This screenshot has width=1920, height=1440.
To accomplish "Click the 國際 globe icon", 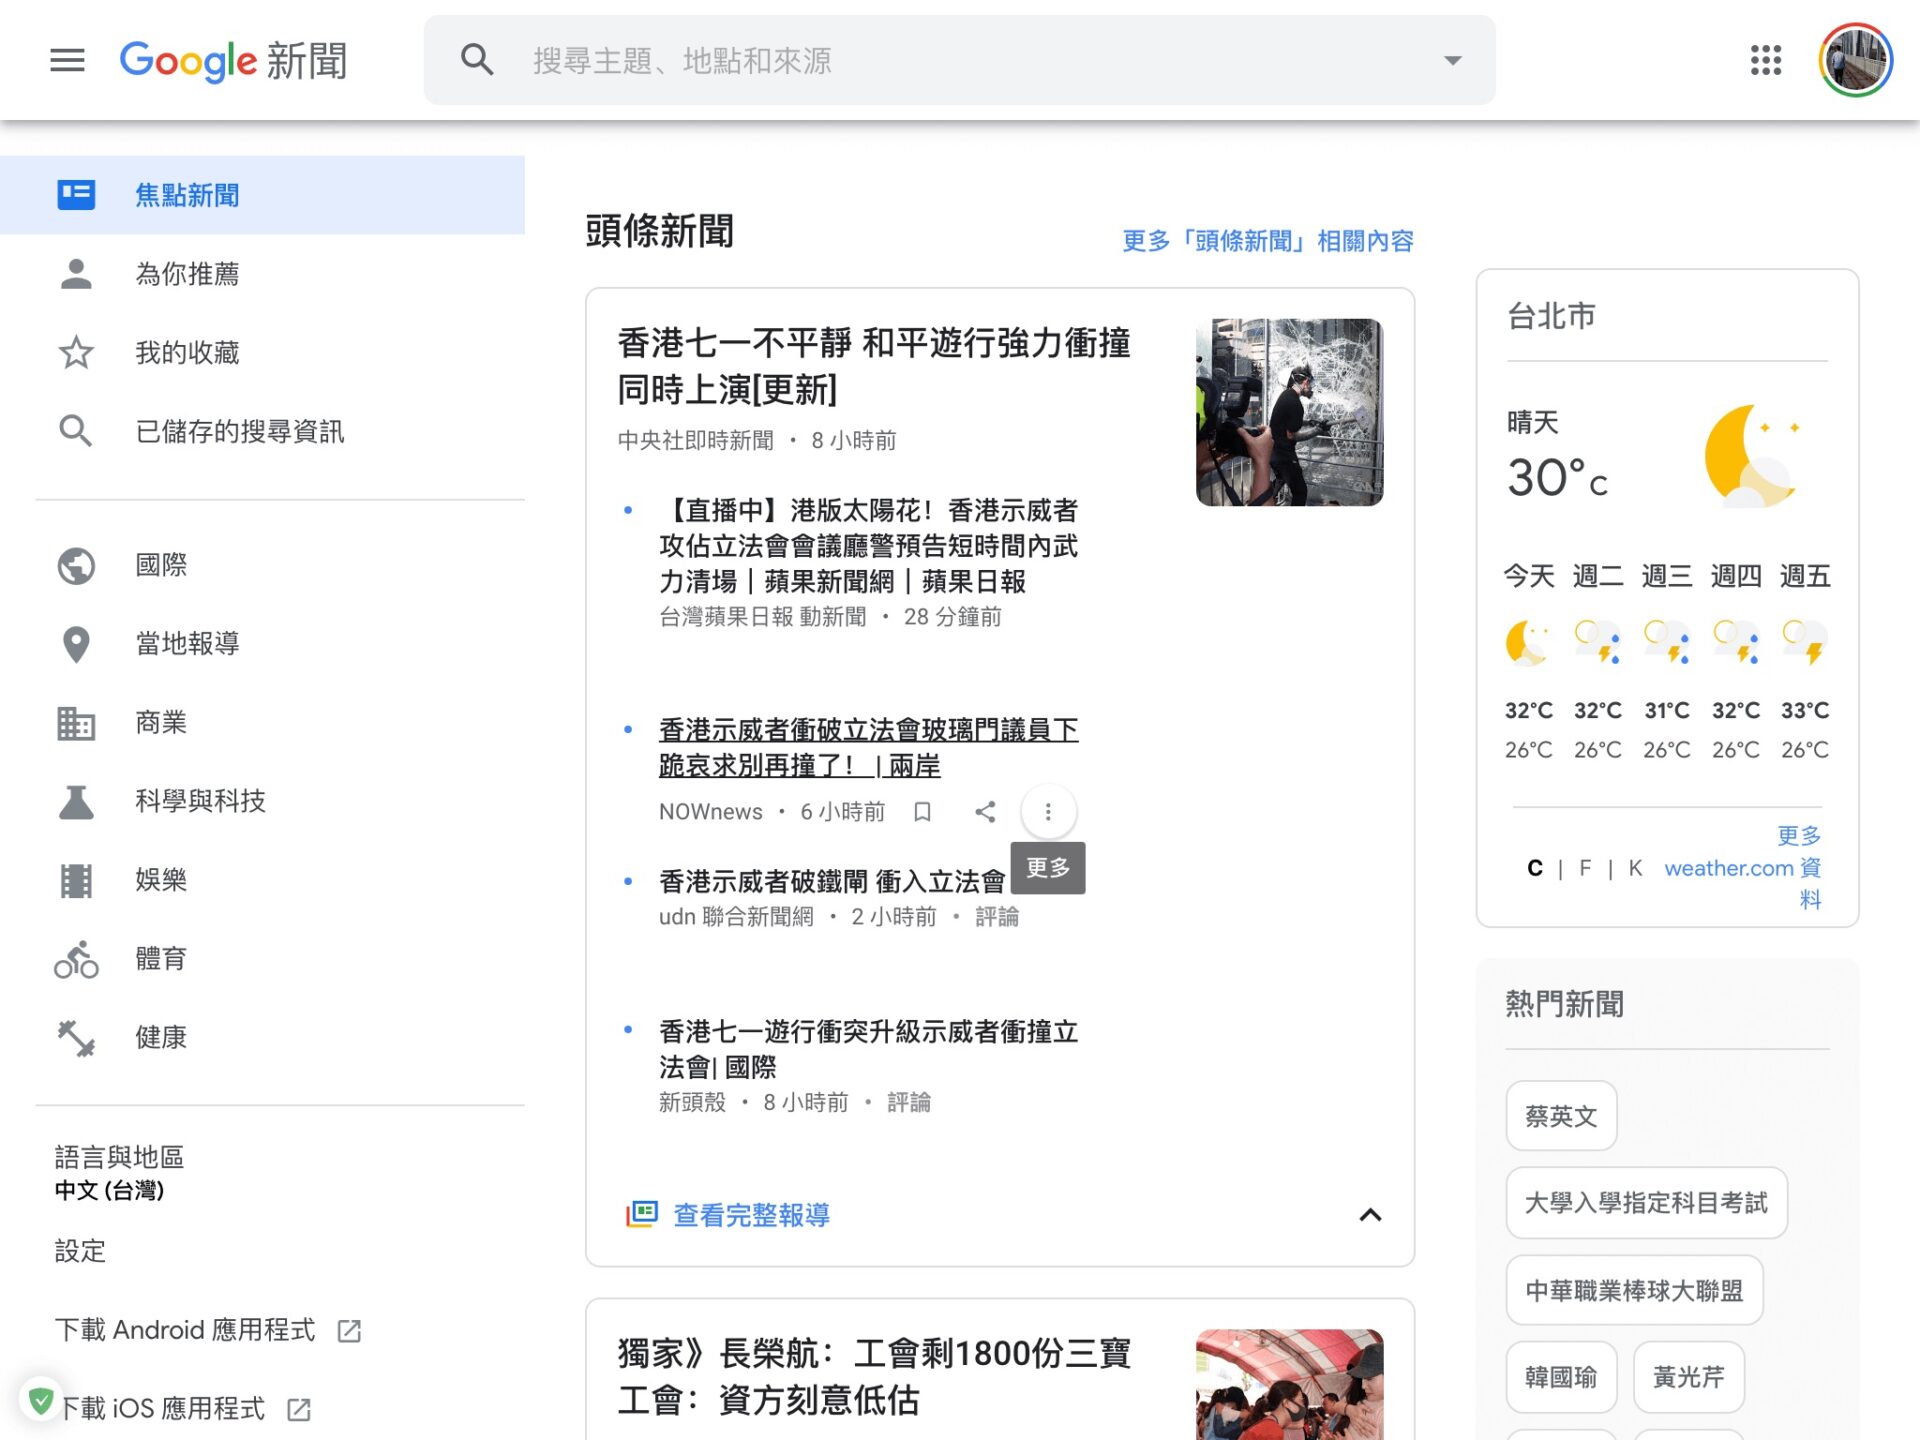I will coord(76,565).
